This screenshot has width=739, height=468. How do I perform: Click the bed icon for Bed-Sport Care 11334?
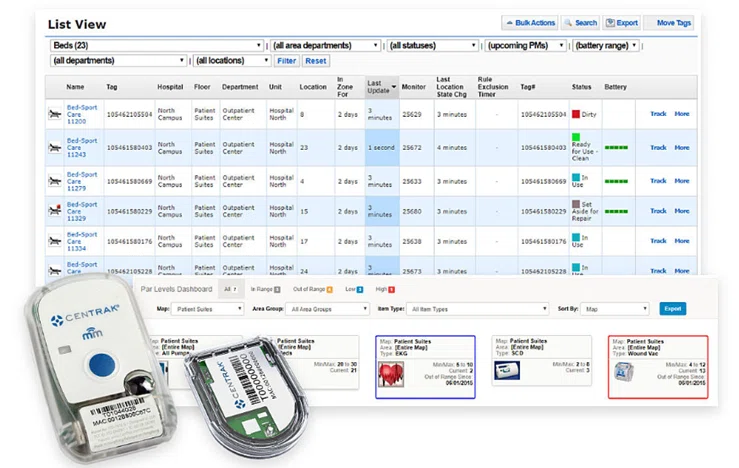(55, 241)
